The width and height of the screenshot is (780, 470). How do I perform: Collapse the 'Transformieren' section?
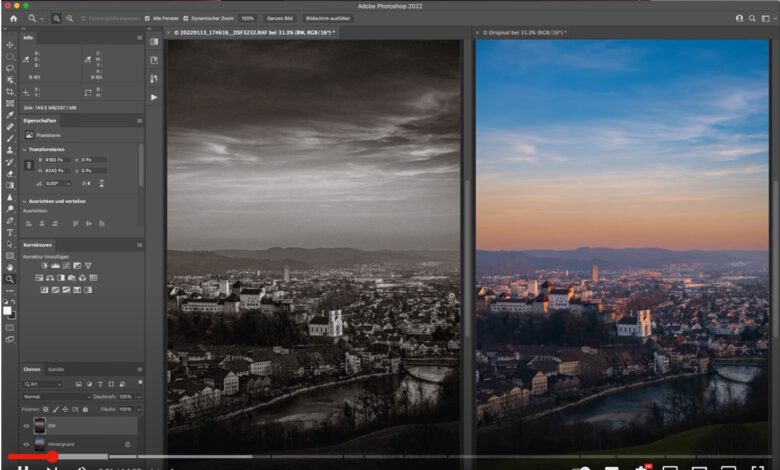click(25, 148)
